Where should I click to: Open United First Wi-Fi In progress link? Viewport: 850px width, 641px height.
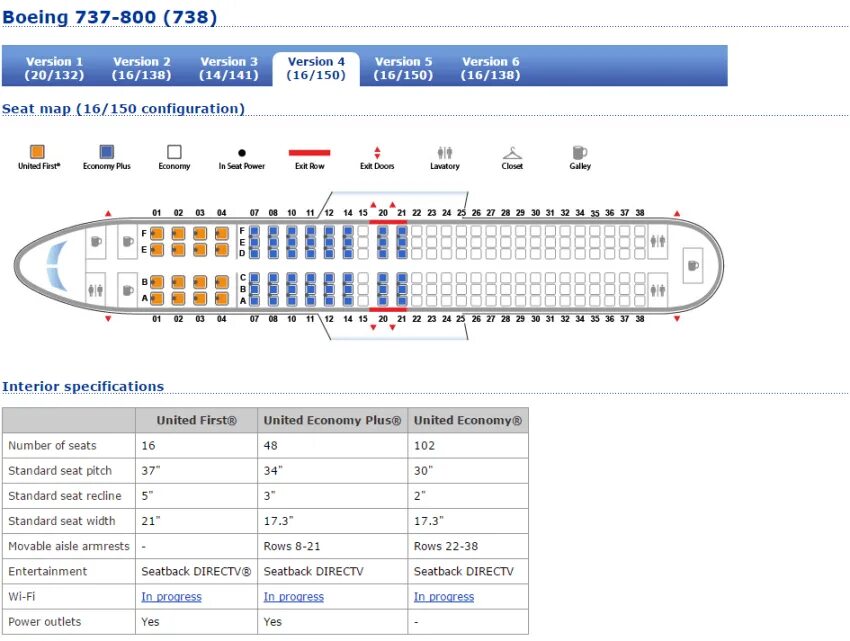click(171, 597)
